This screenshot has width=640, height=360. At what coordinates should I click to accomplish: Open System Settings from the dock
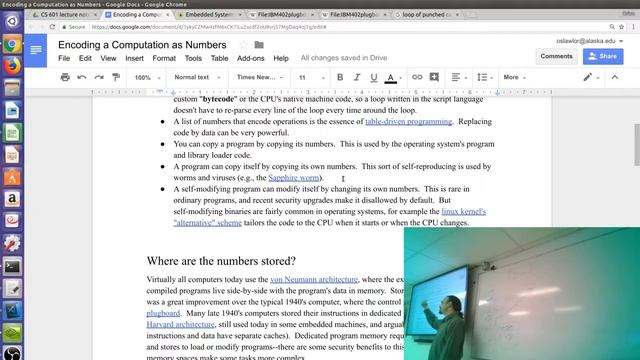(12, 244)
